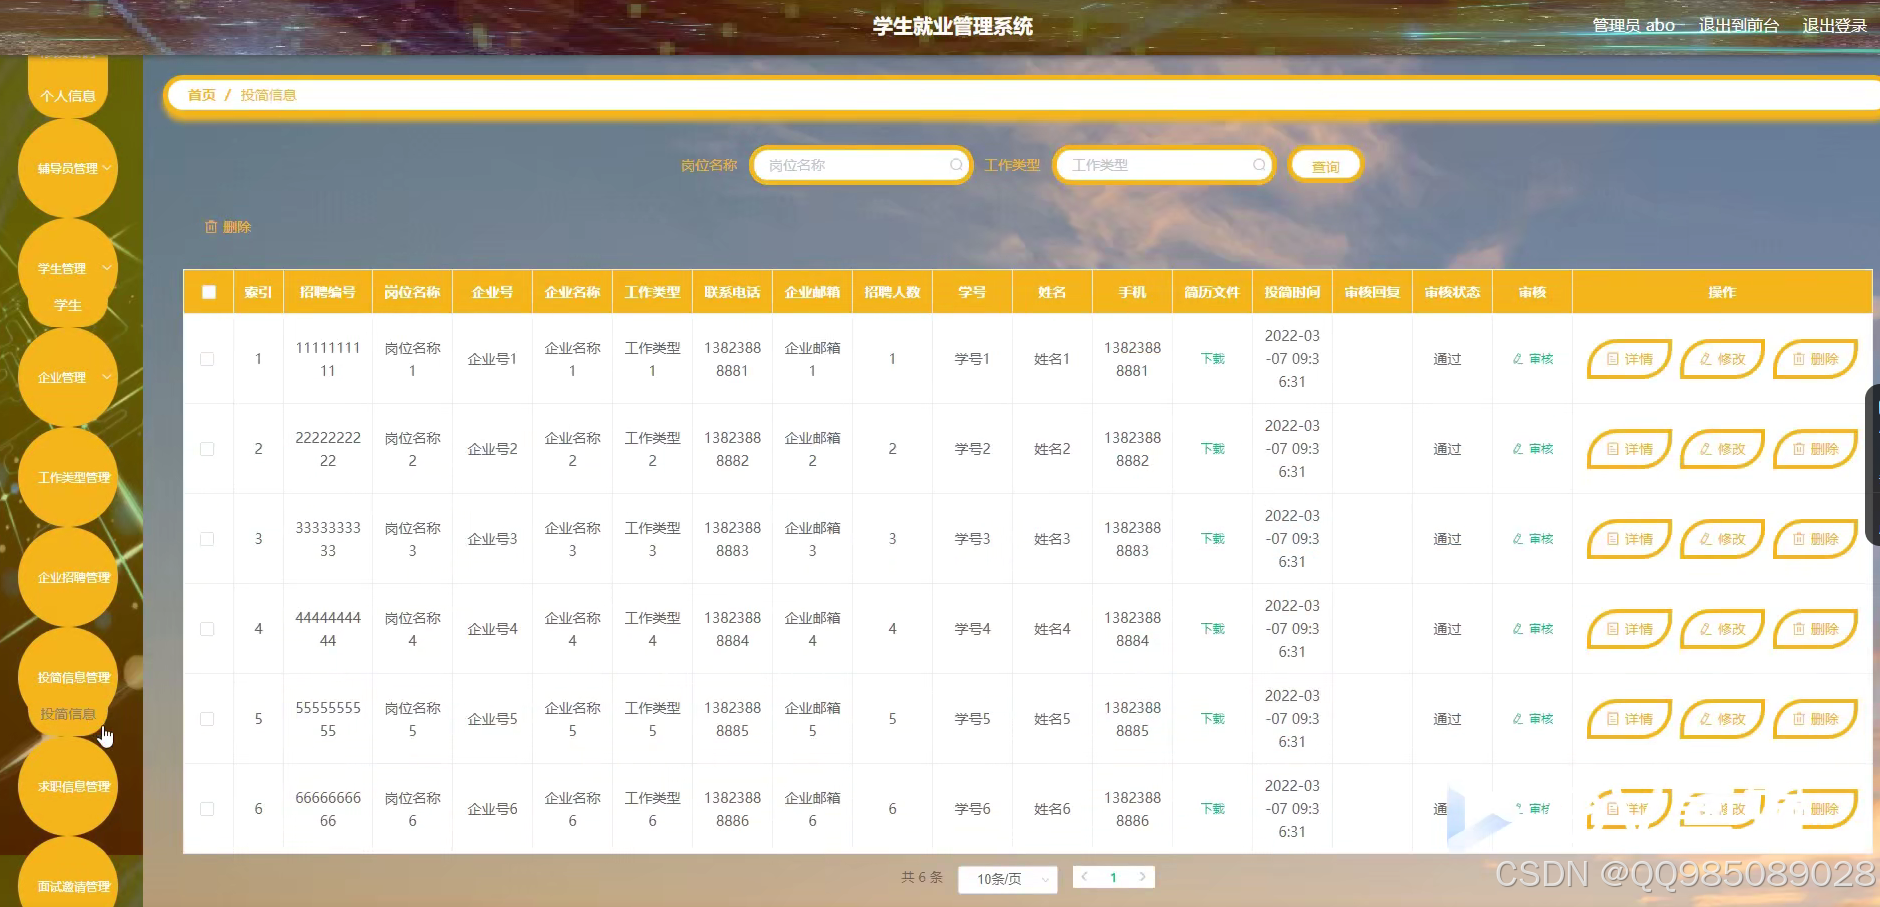Check the checkbox on row 1
This screenshot has height=907, width=1880.
[208, 358]
